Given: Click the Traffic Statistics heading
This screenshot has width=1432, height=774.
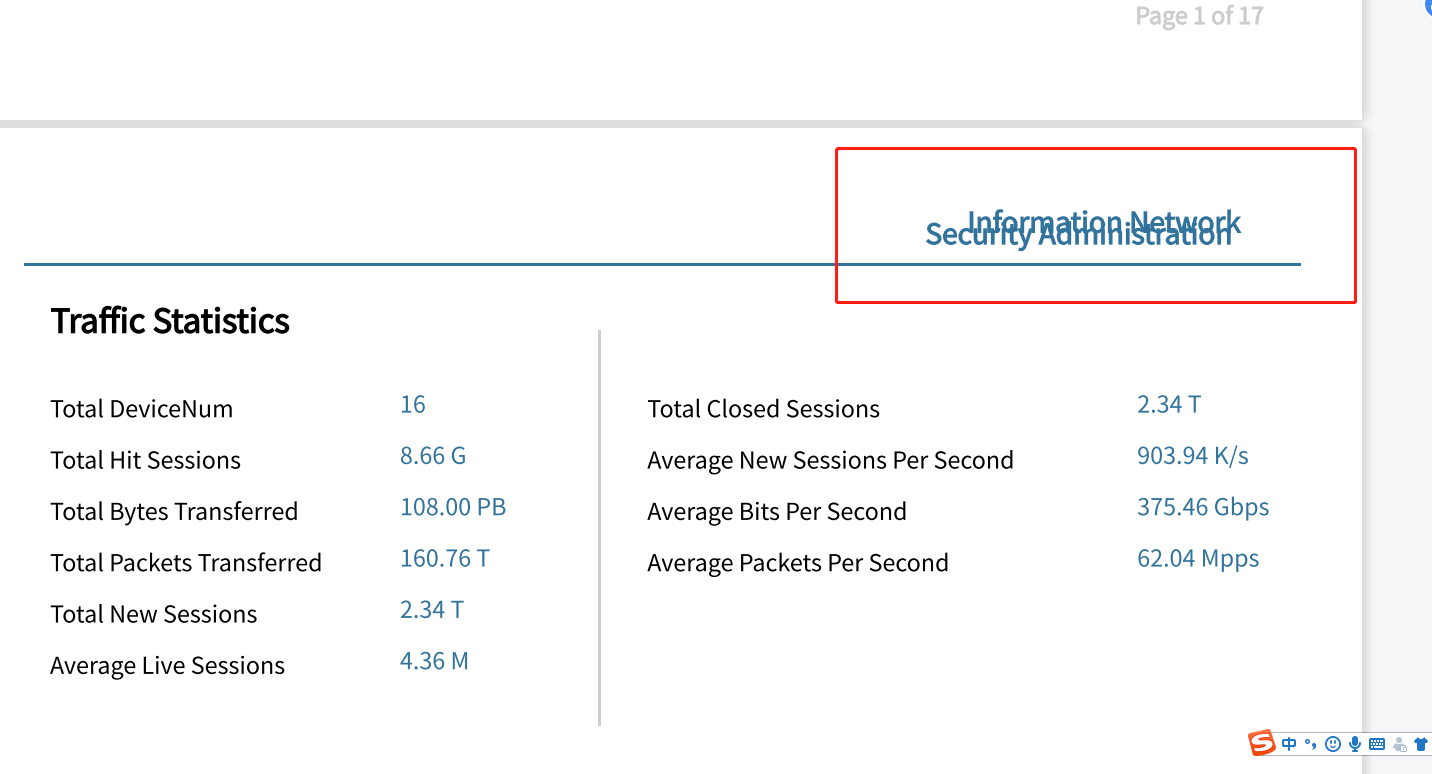Looking at the screenshot, I should [170, 321].
